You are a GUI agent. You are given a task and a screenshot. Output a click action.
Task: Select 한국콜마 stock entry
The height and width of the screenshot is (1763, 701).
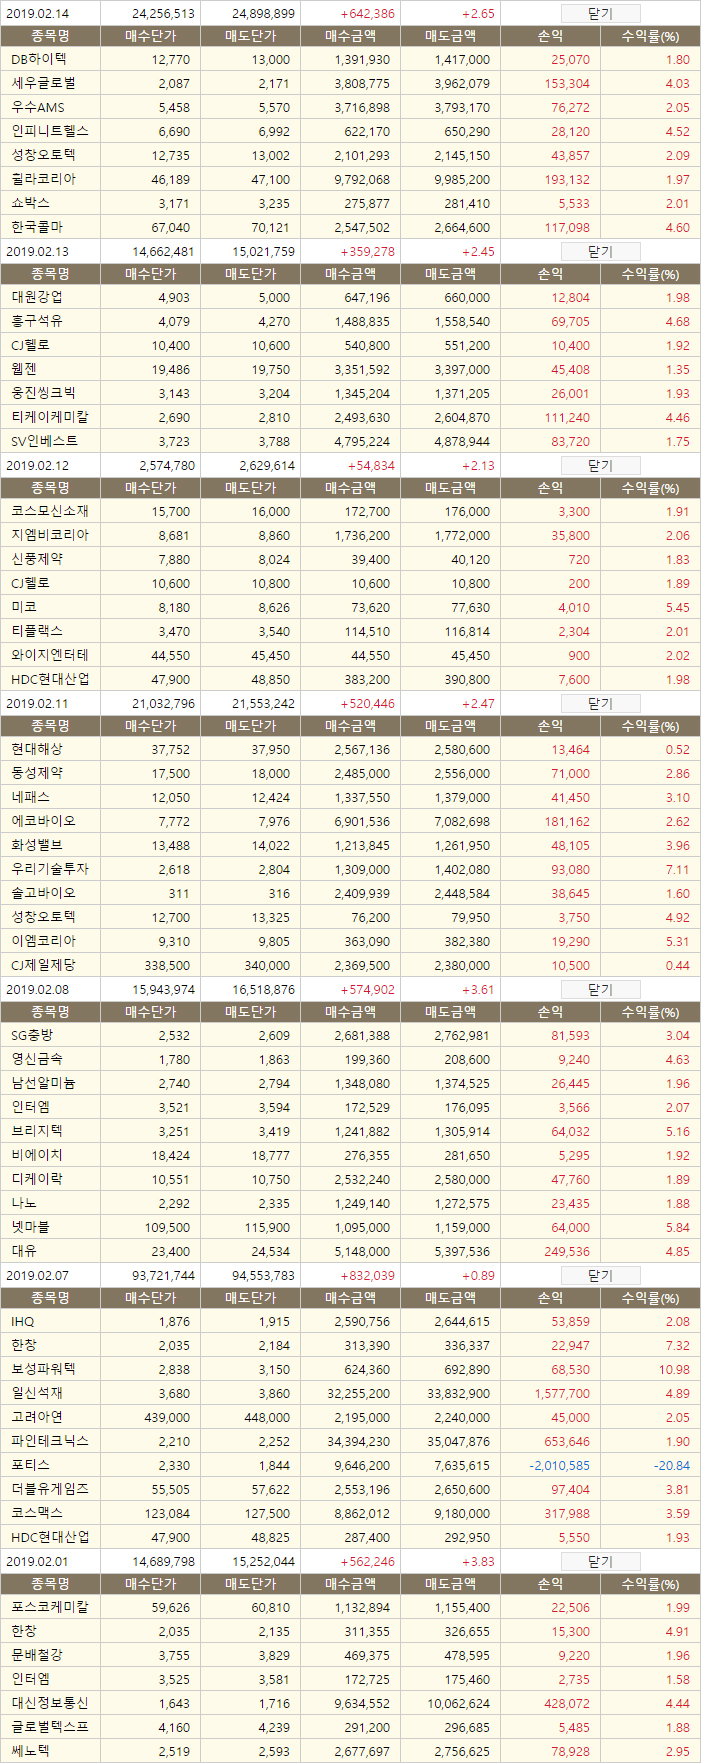(x=37, y=228)
